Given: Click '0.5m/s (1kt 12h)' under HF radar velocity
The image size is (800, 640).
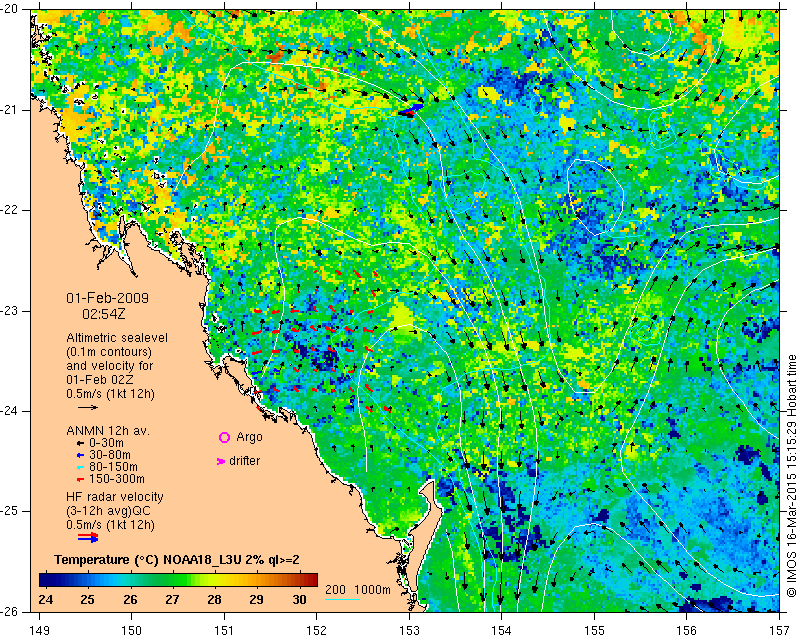Looking at the screenshot, I should tap(110, 525).
